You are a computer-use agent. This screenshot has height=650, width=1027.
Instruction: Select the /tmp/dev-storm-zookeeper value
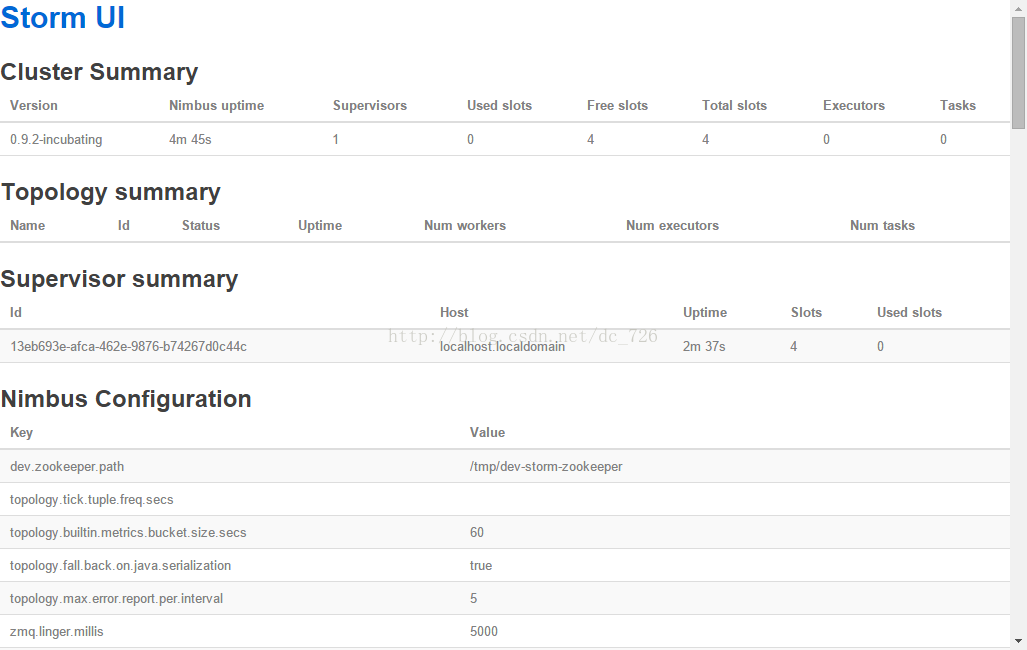546,467
